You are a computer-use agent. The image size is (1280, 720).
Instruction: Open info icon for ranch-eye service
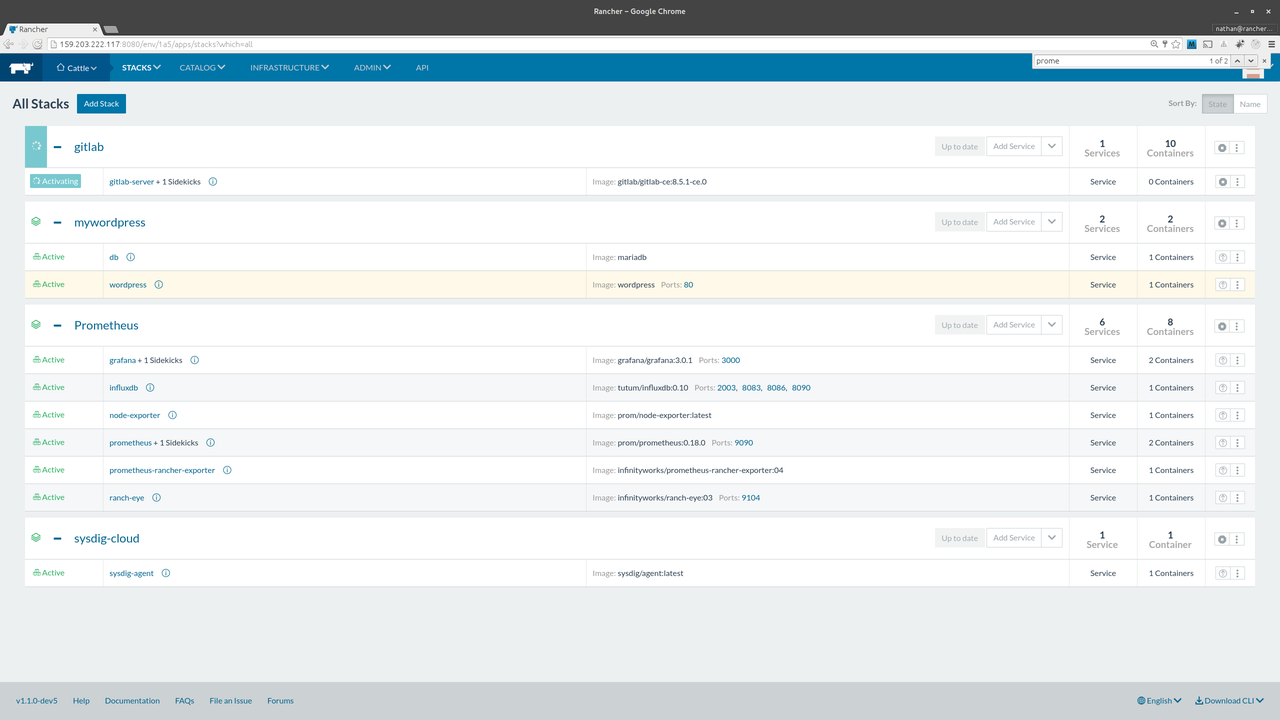(157, 498)
